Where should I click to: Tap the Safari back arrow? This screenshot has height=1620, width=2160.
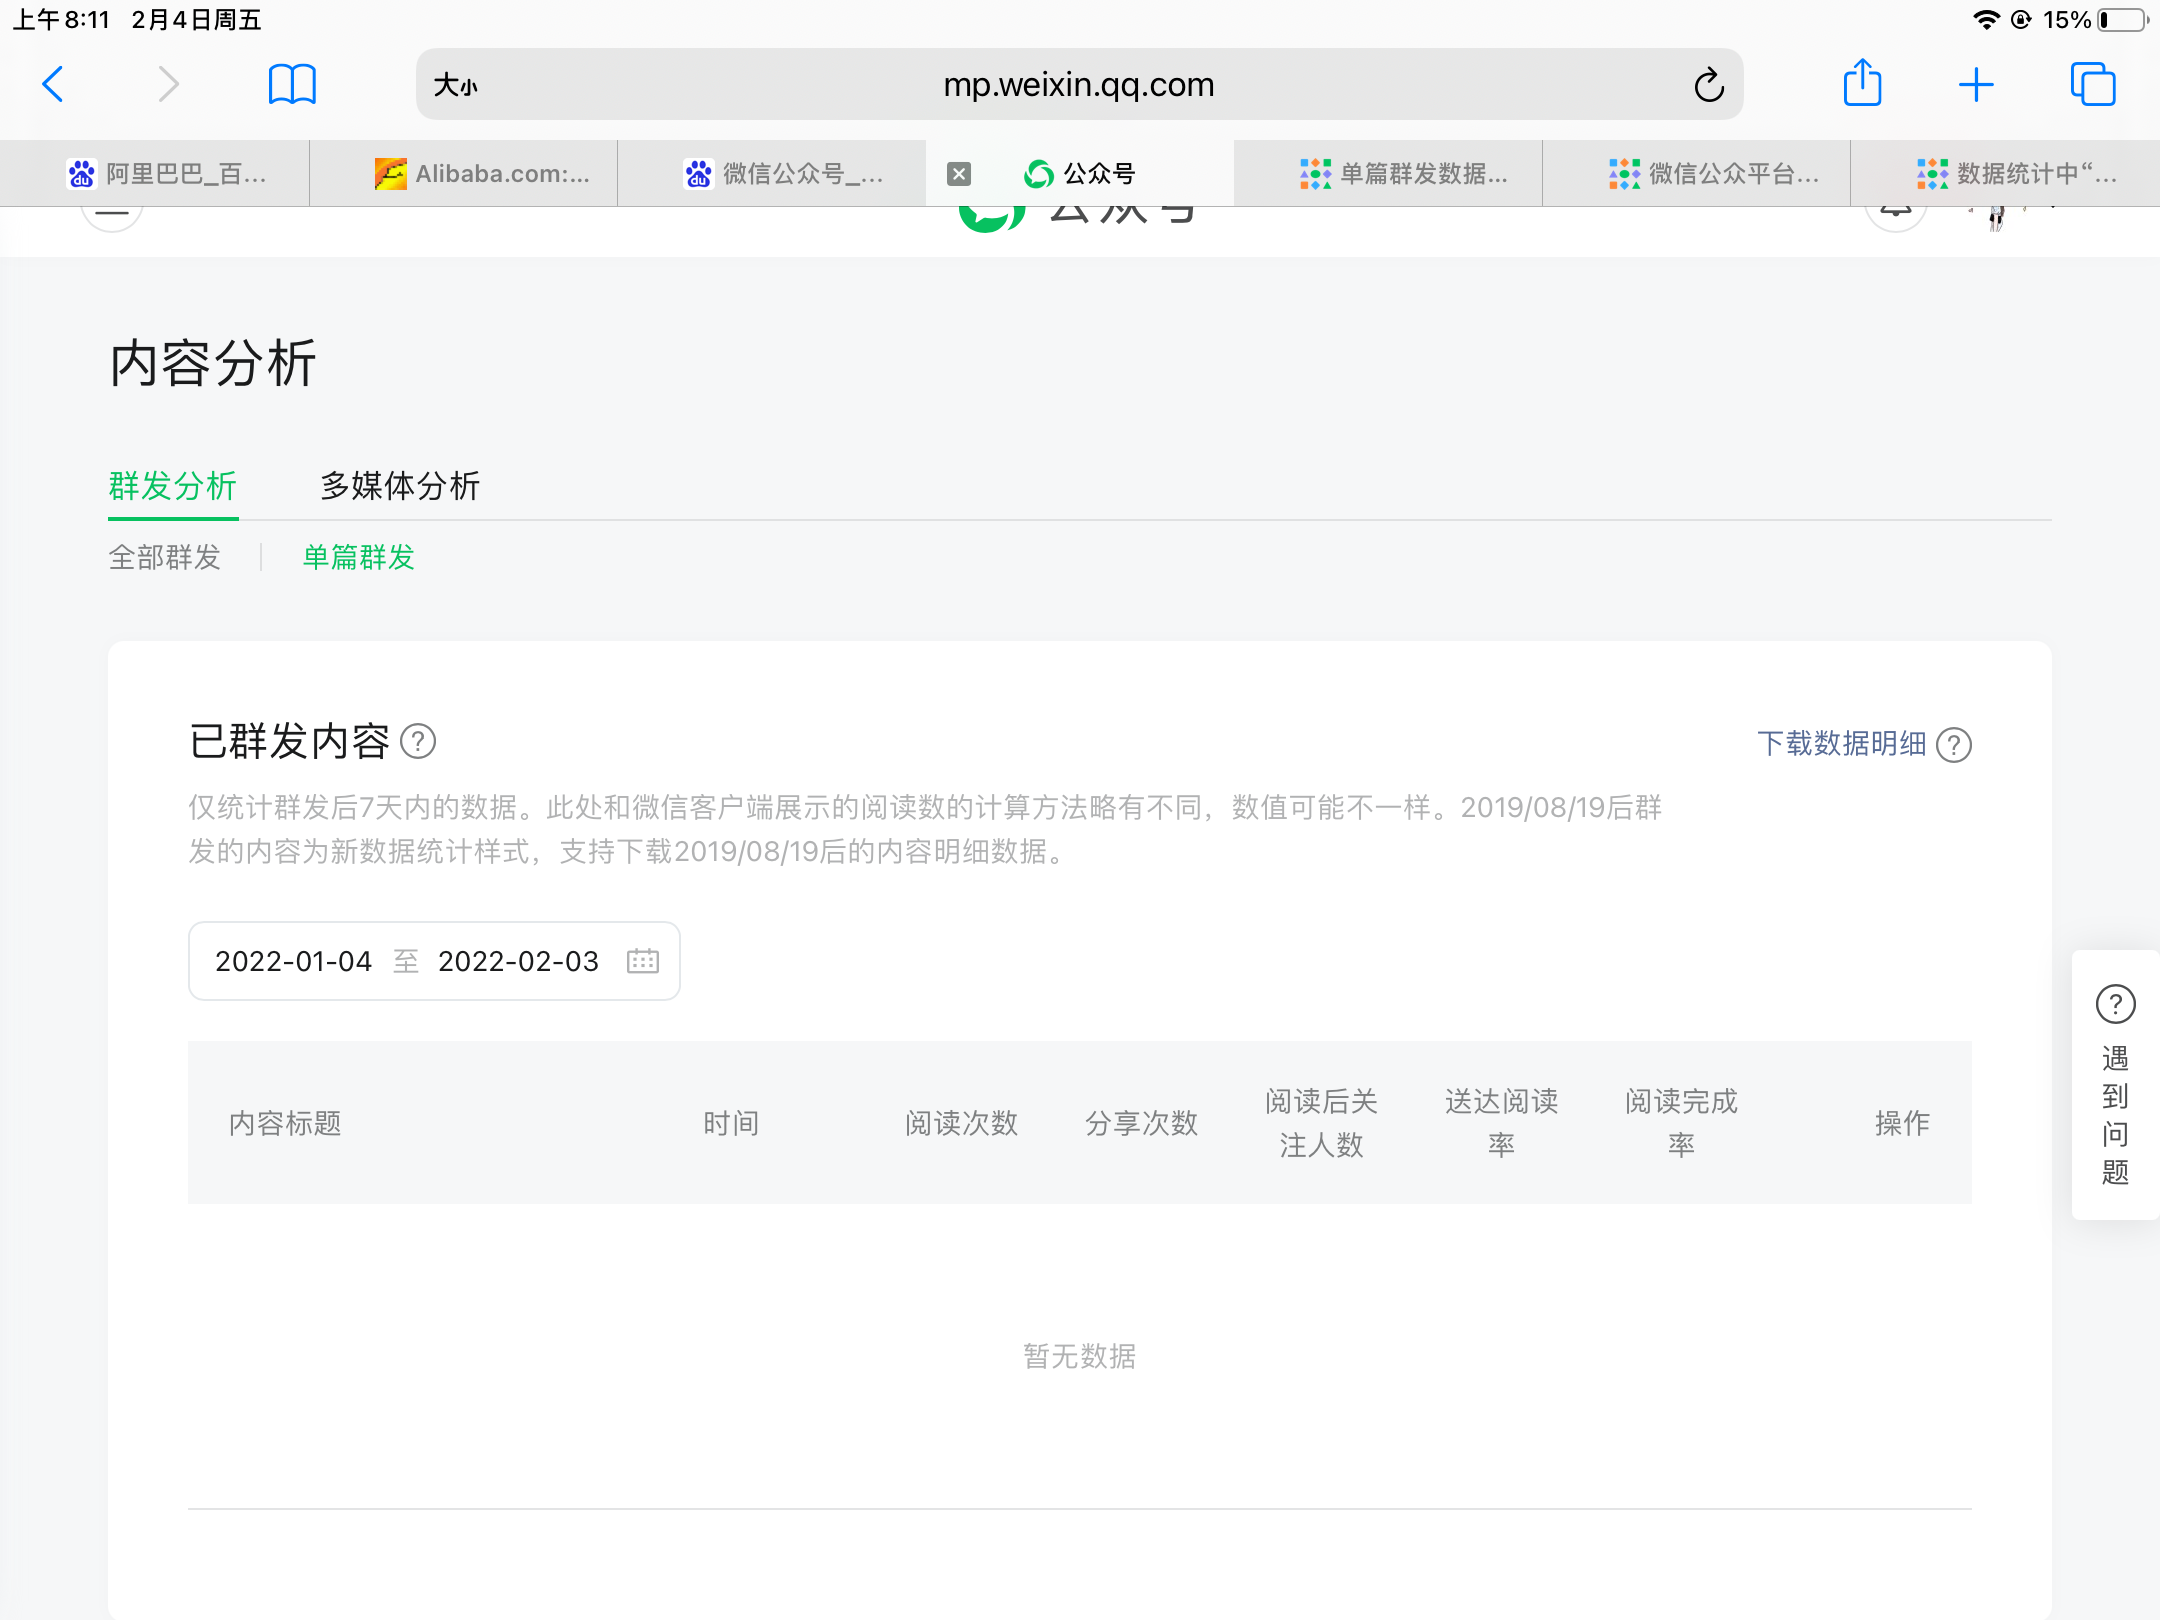tap(54, 84)
